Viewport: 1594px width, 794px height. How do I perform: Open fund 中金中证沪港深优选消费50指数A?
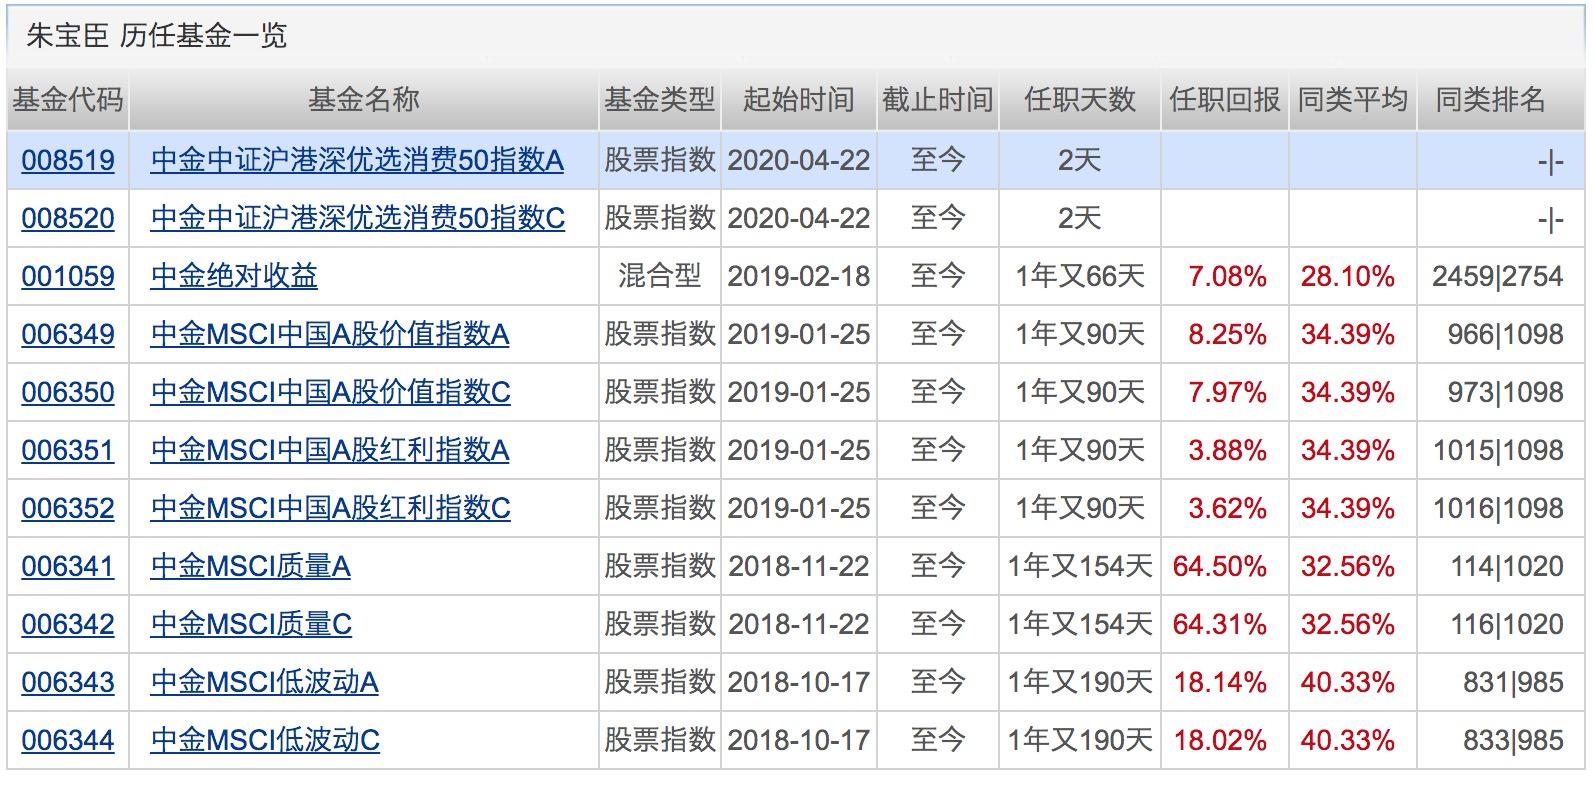pos(357,160)
